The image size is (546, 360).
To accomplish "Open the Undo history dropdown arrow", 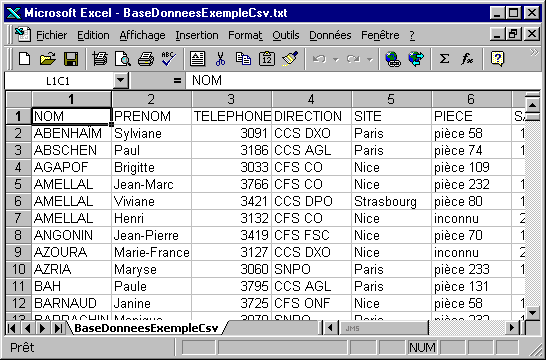I will [x=336, y=60].
